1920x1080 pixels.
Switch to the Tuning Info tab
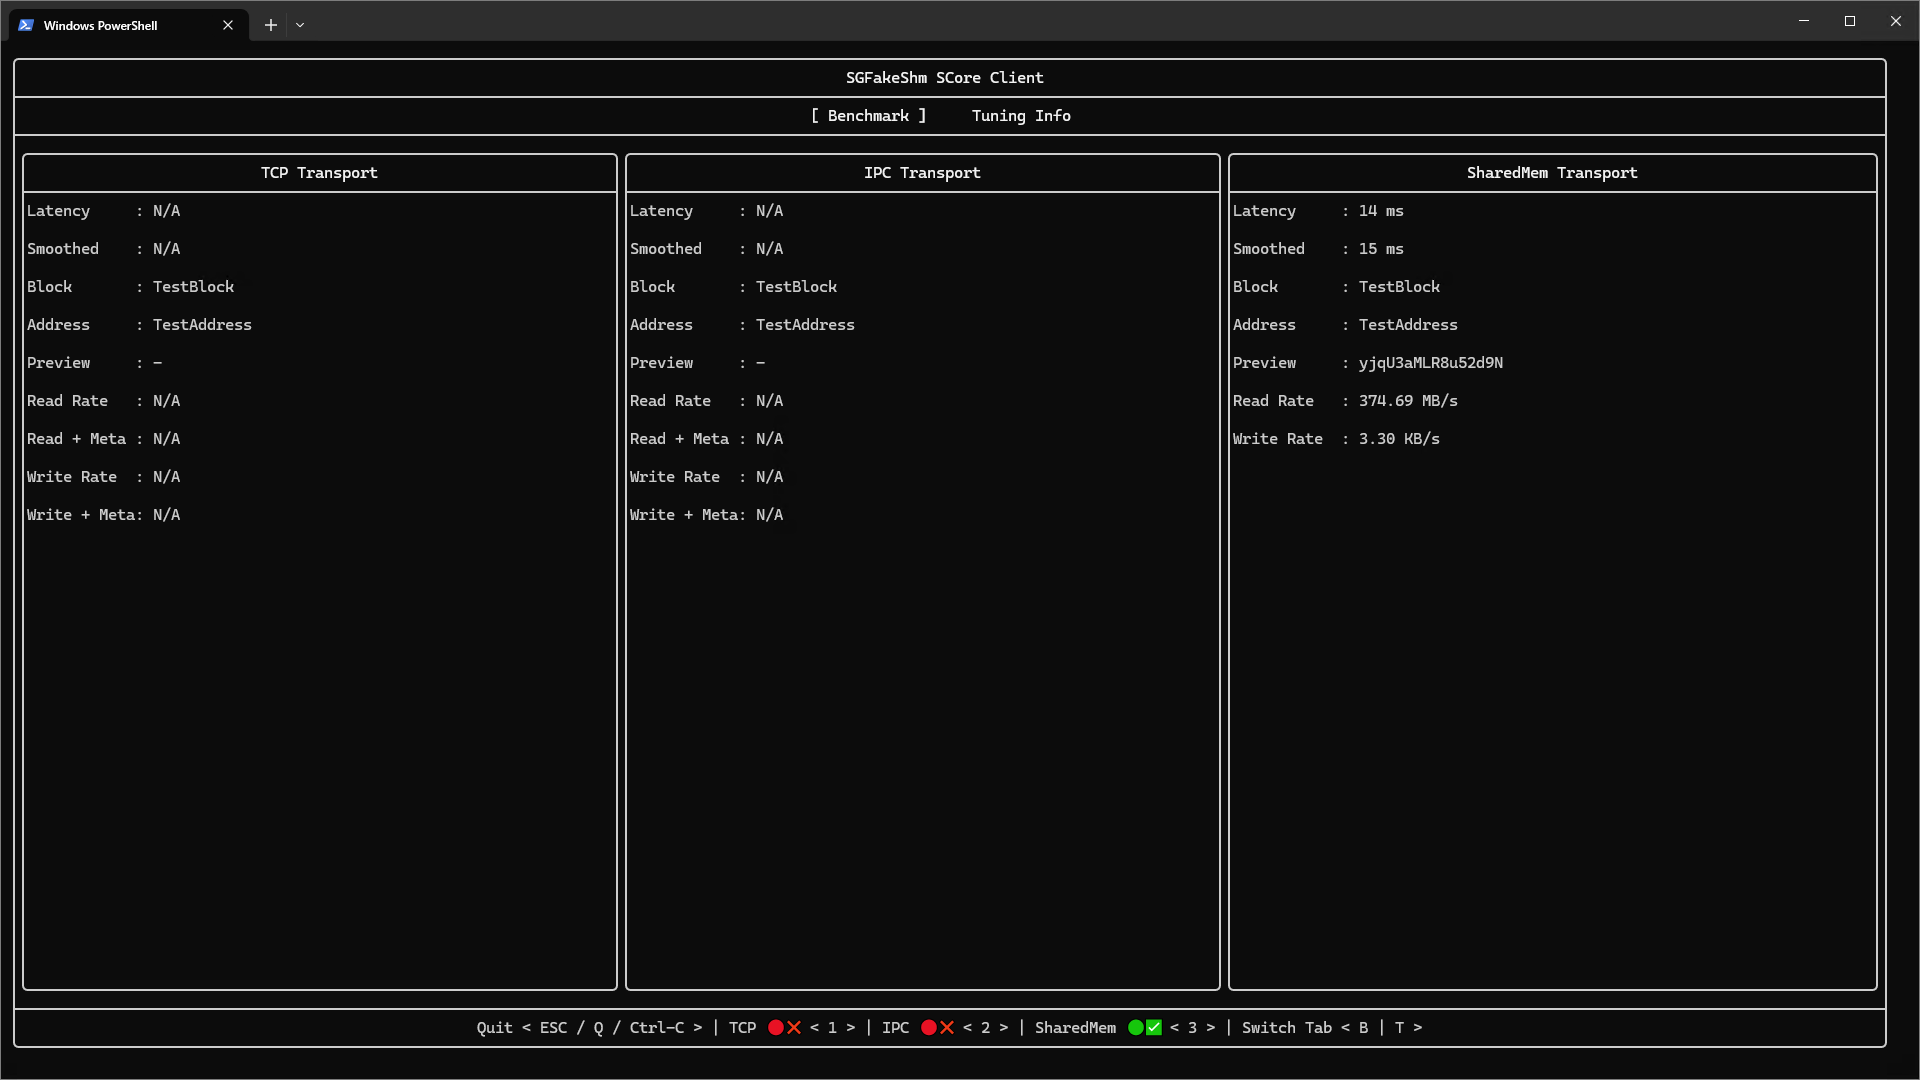tap(1021, 116)
